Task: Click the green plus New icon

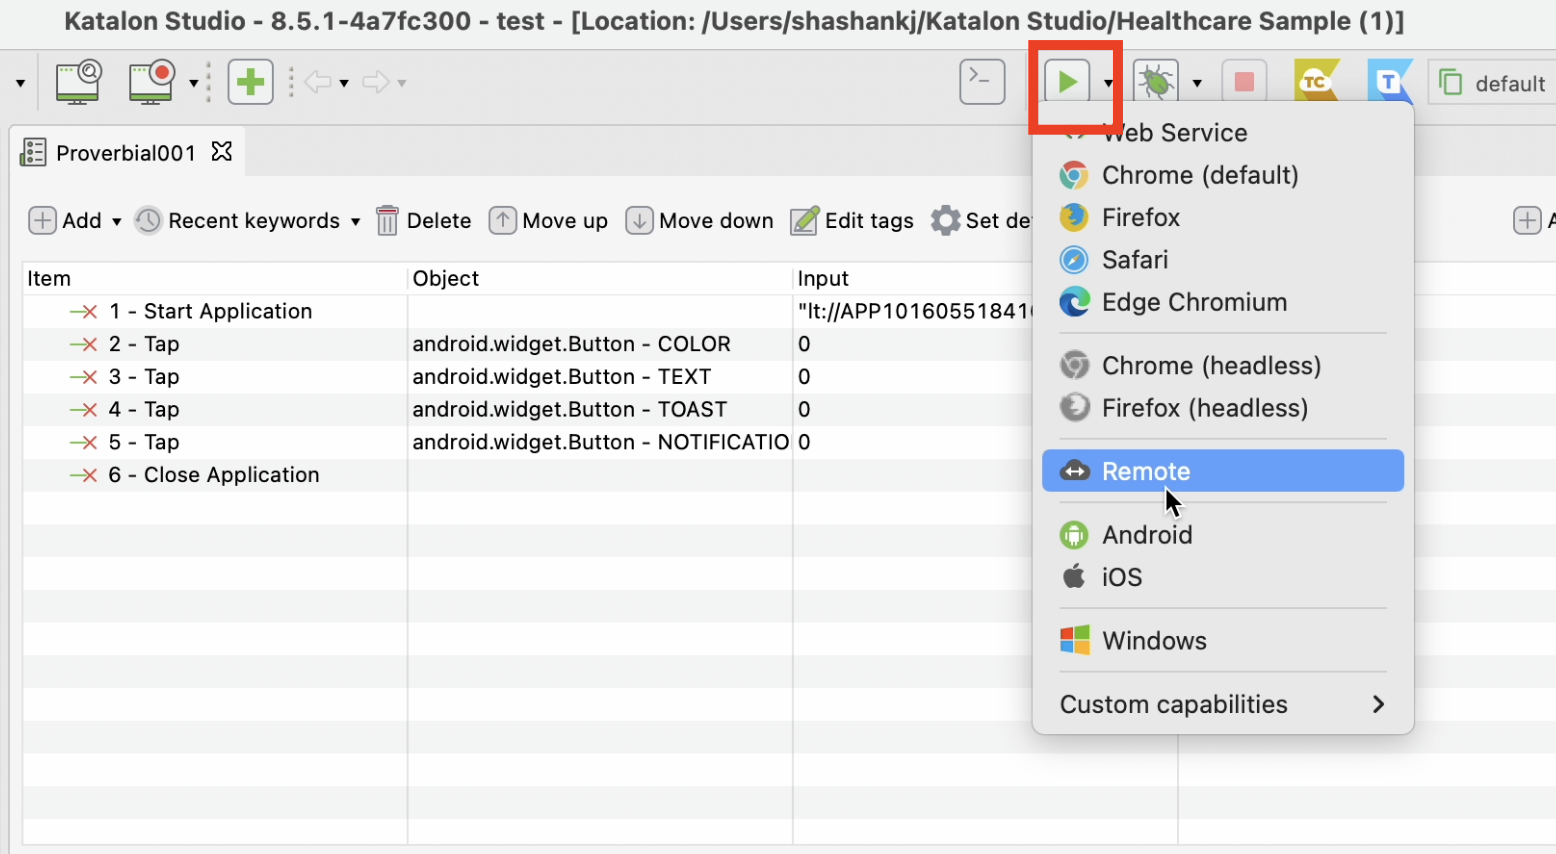Action: click(250, 82)
